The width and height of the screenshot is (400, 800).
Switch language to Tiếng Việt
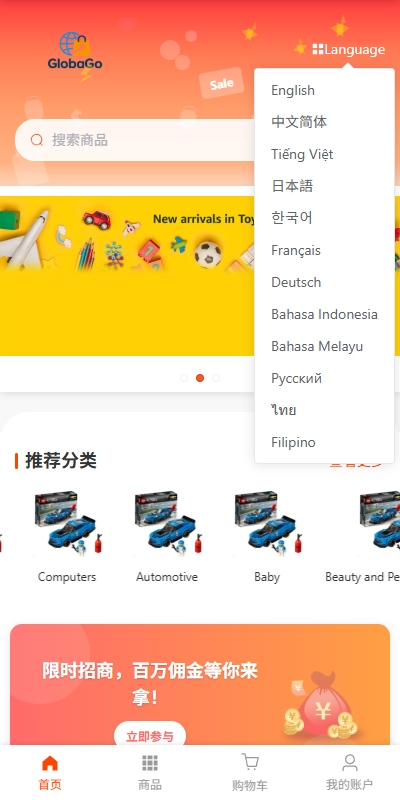[302, 154]
